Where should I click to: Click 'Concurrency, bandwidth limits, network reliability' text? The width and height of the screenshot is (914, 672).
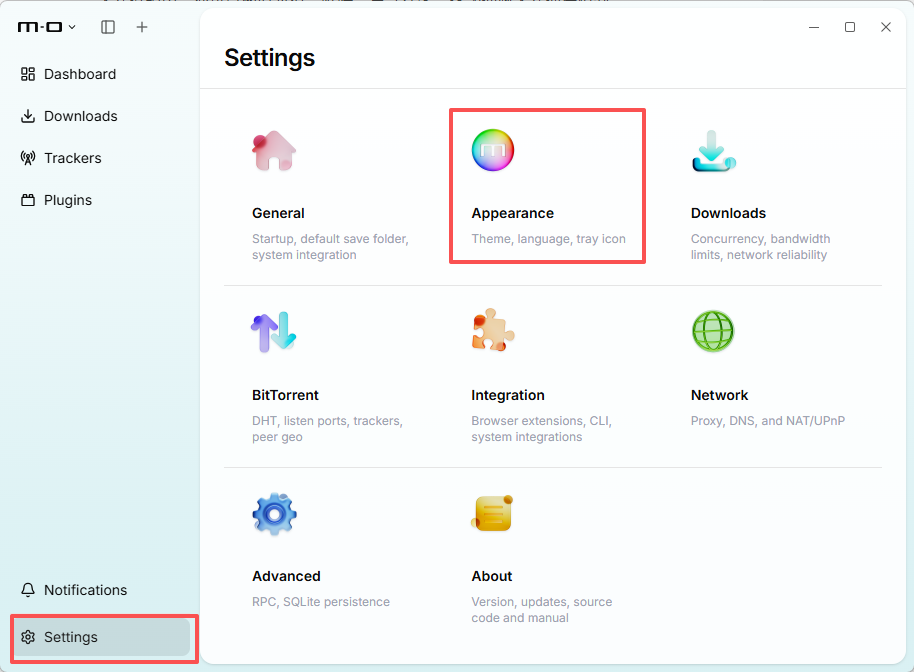point(760,247)
